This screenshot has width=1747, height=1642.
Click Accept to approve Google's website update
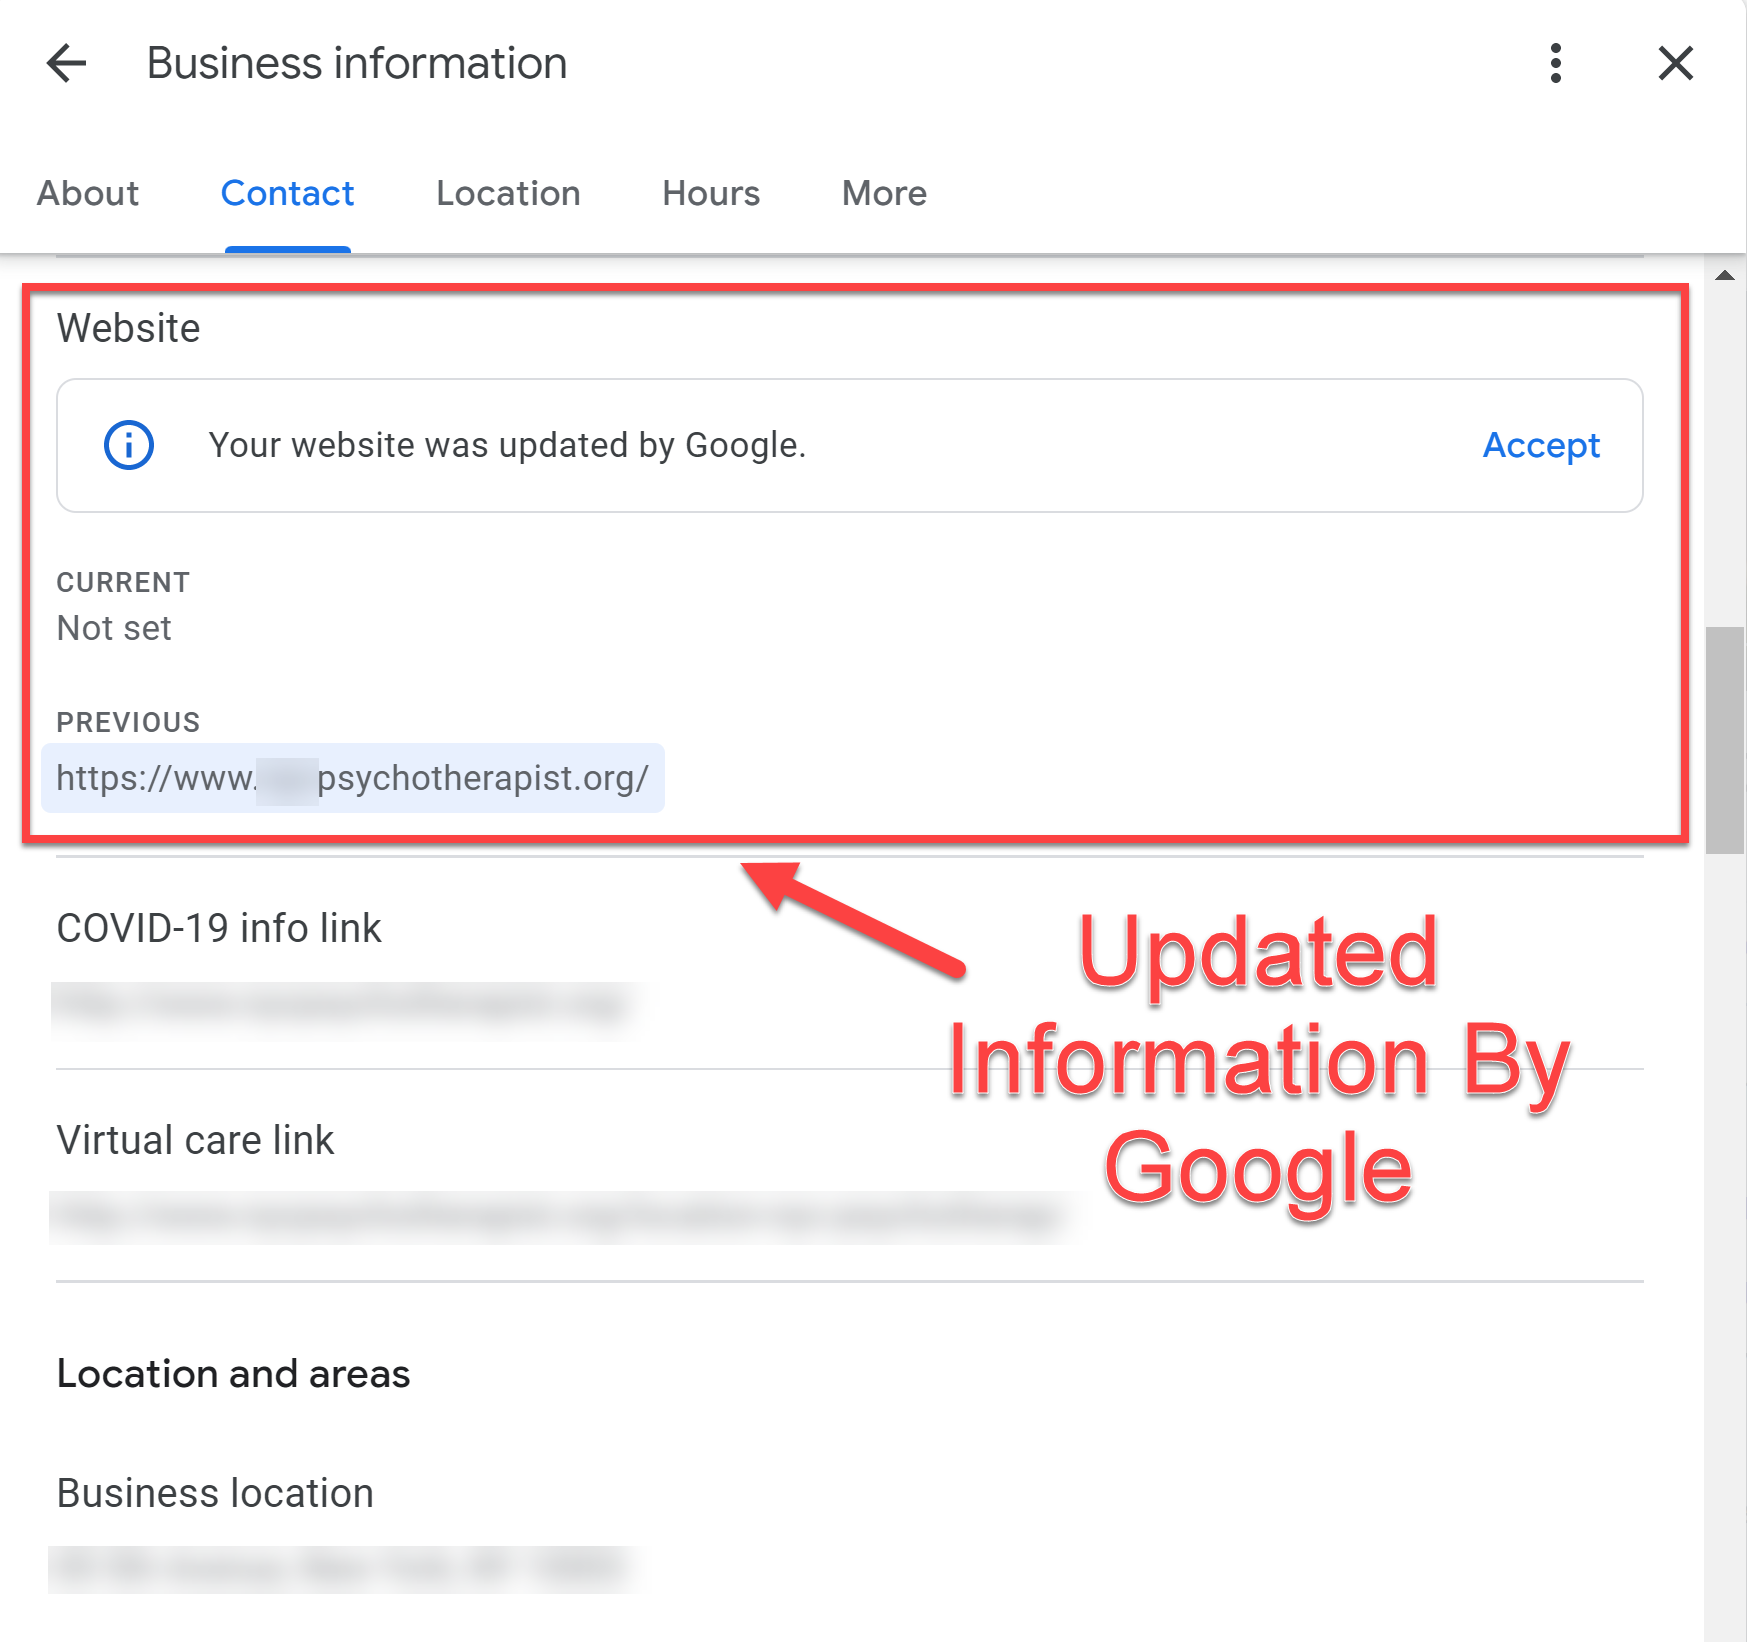tap(1541, 446)
